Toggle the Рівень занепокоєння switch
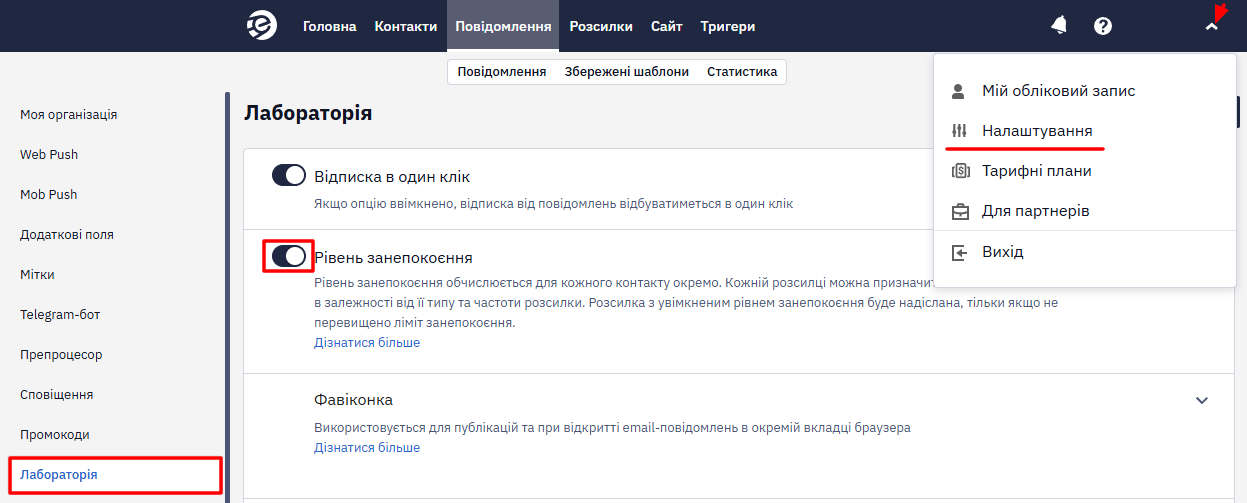The height and width of the screenshot is (503, 1247). click(x=289, y=256)
